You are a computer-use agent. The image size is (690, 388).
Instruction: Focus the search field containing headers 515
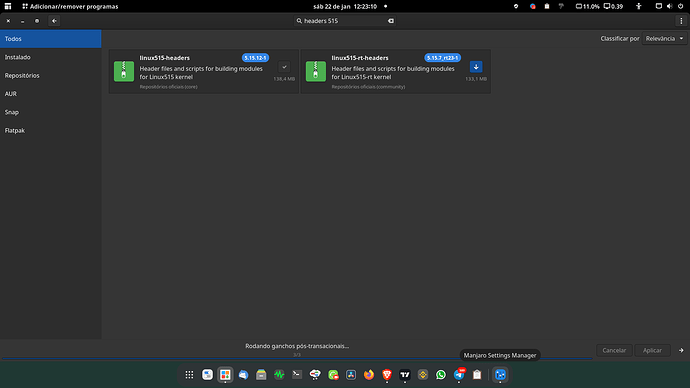click(345, 21)
